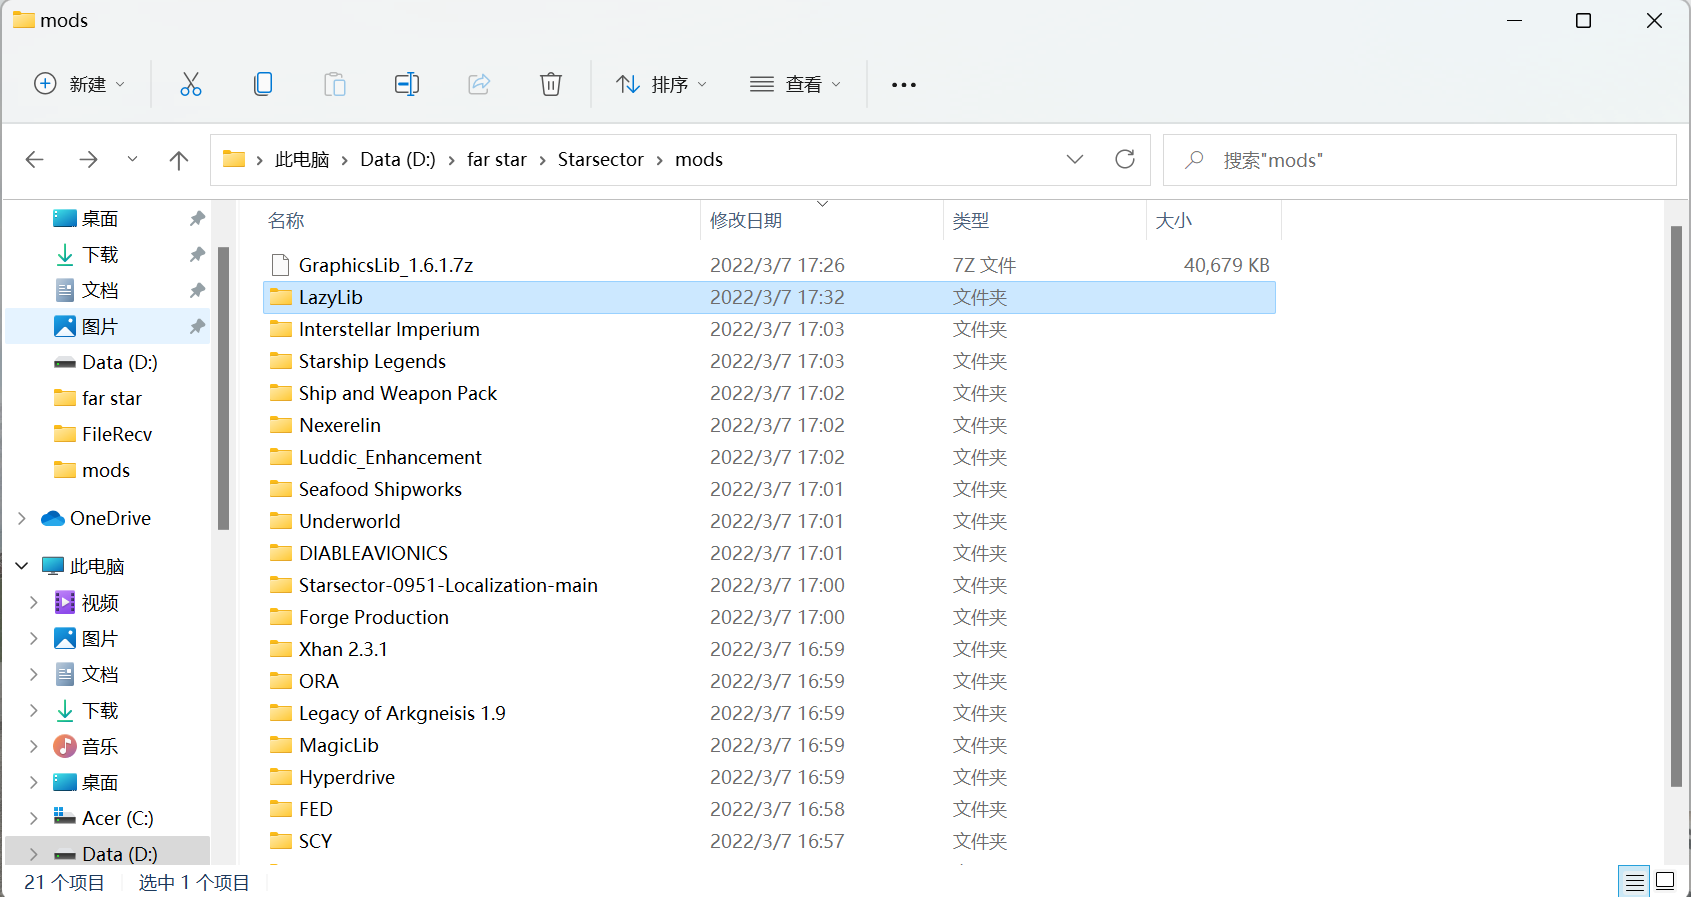This screenshot has width=1691, height=897.
Task: Navigate back to previous folder
Action: tap(35, 160)
